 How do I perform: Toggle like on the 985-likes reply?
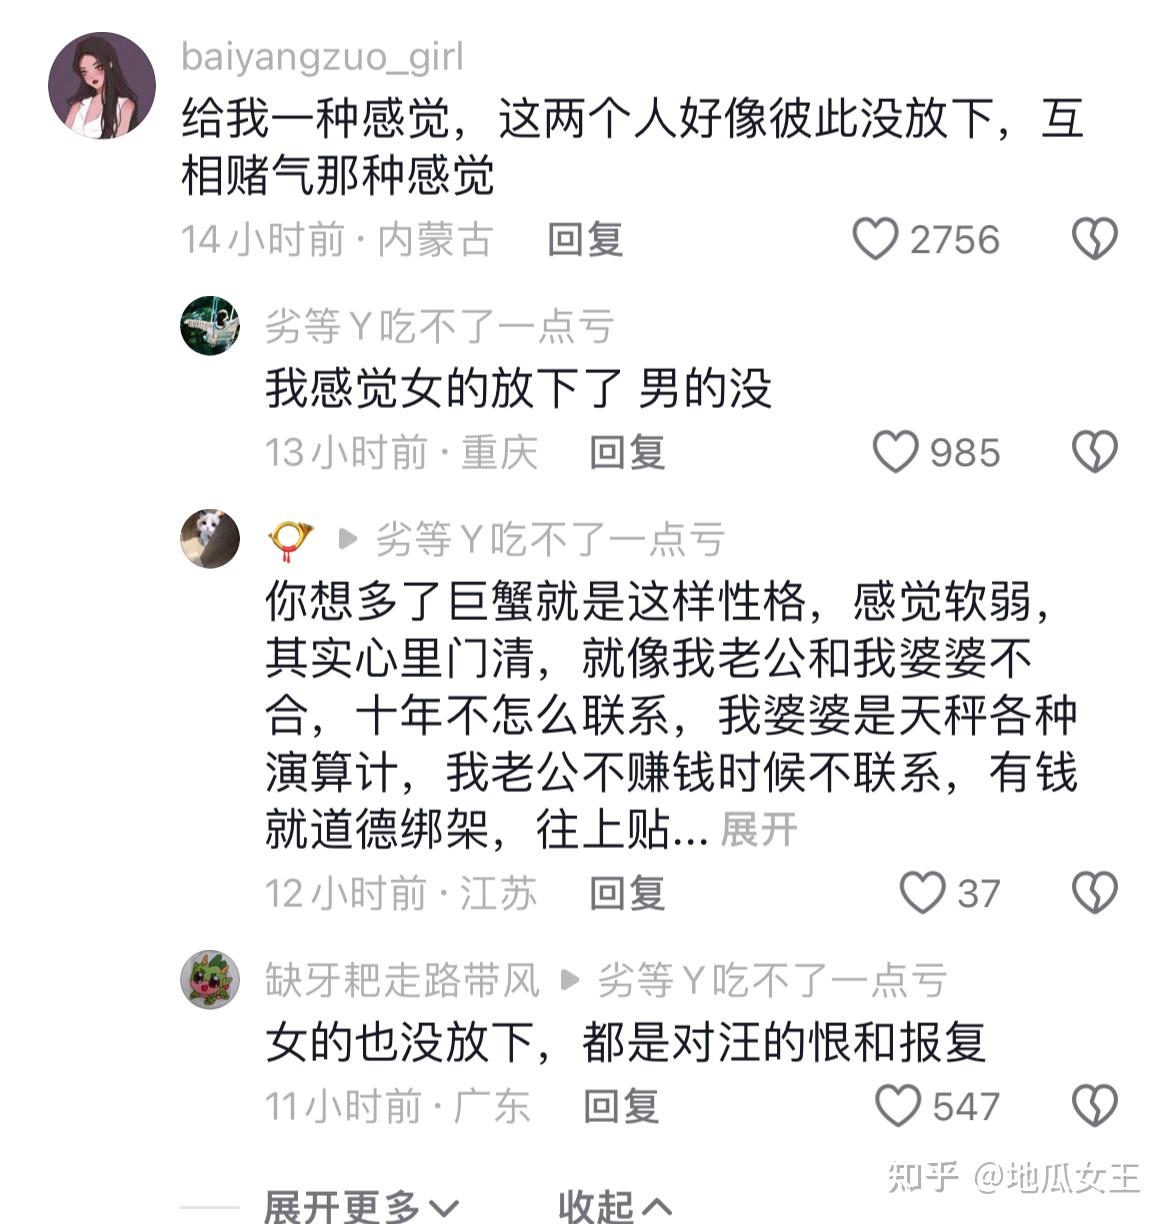(x=895, y=453)
